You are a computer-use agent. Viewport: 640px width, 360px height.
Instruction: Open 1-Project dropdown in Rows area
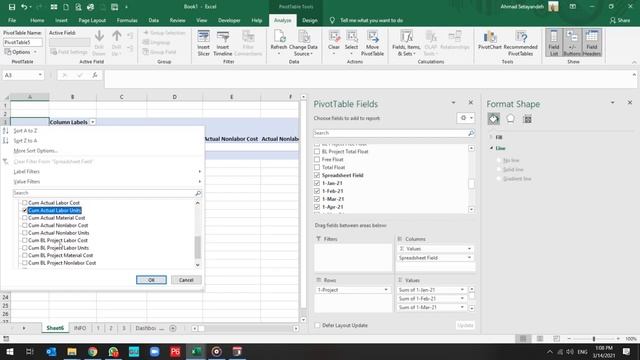(x=386, y=290)
